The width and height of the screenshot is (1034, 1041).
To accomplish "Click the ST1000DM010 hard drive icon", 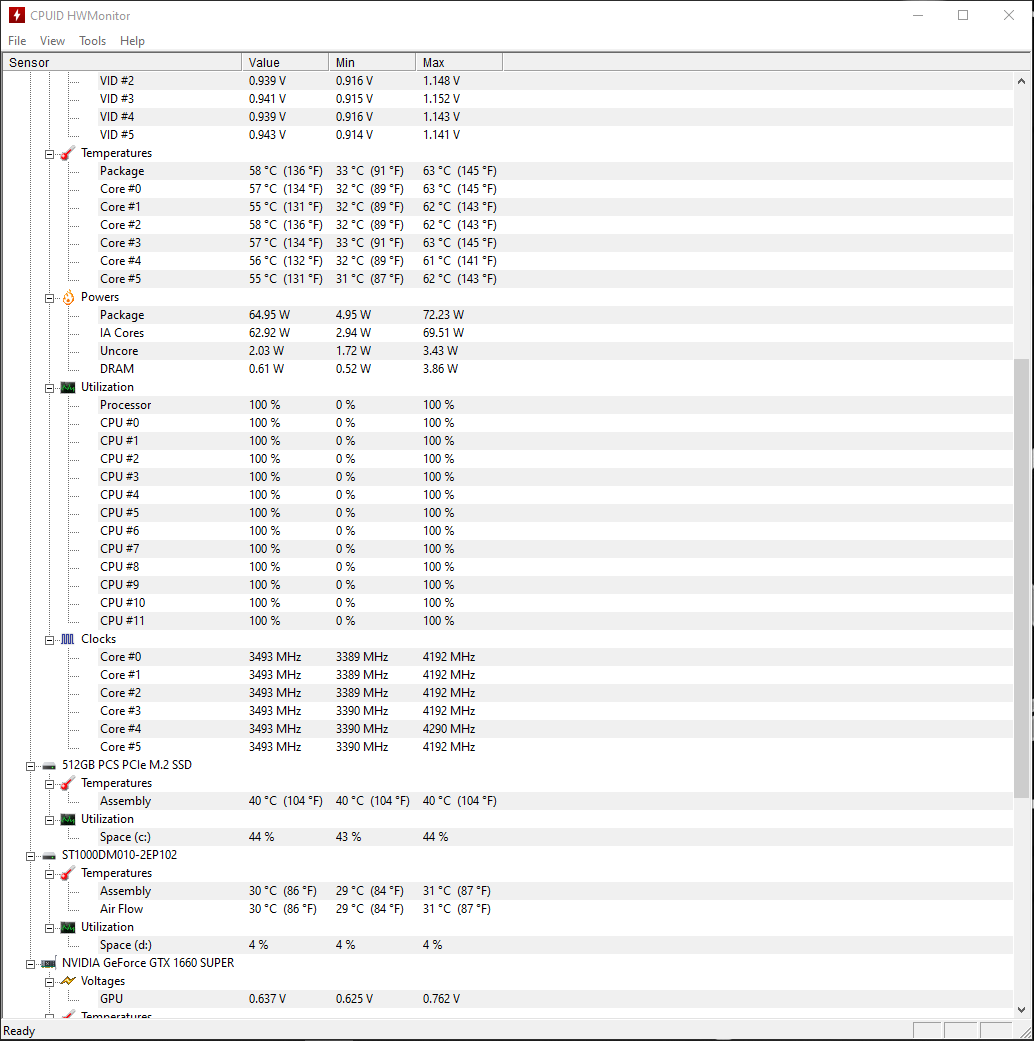I will click(48, 855).
